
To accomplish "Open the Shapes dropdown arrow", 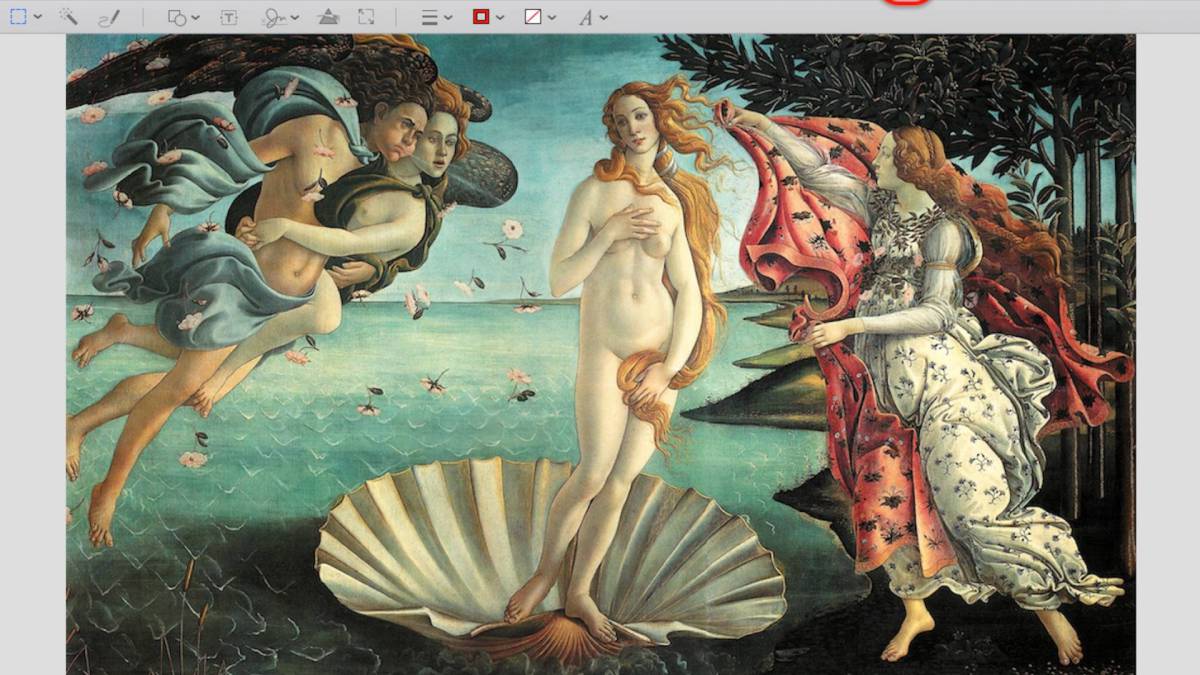I will click(x=195, y=18).
